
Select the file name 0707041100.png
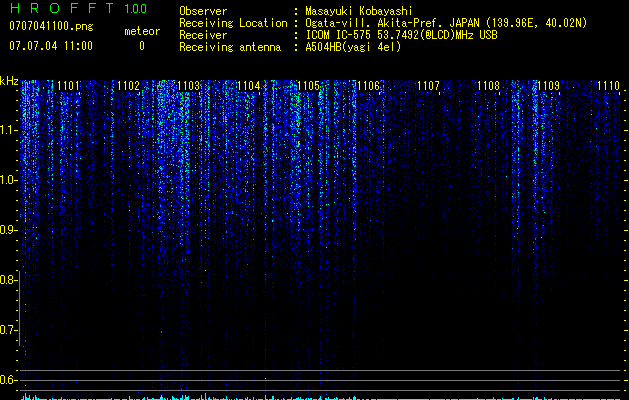click(x=51, y=26)
